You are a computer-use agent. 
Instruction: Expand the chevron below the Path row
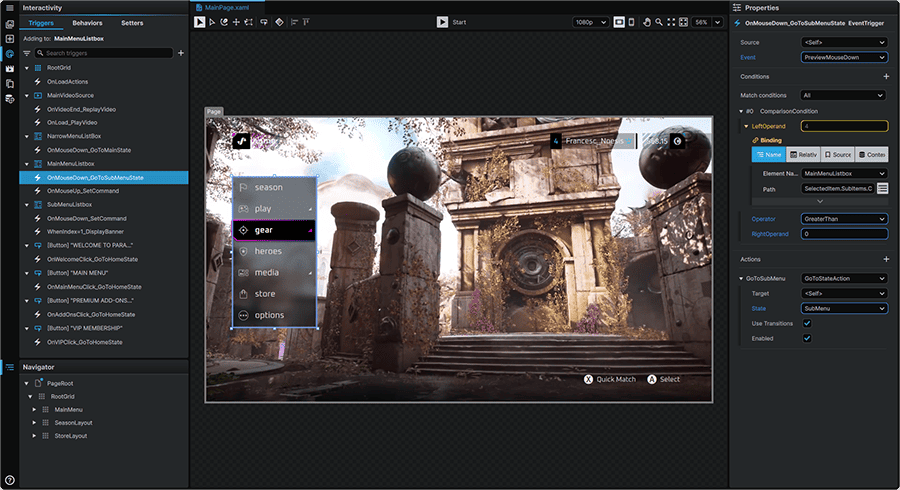point(820,201)
